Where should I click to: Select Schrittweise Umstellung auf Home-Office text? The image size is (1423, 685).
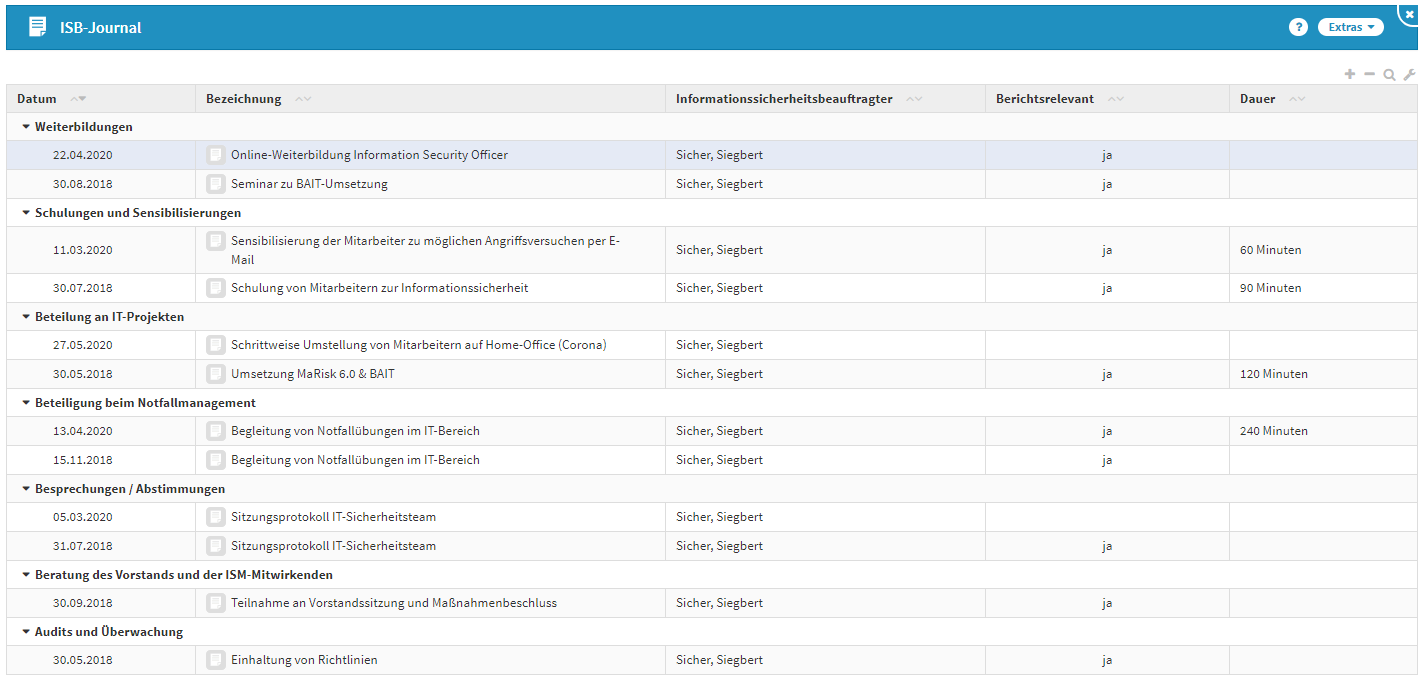point(419,345)
